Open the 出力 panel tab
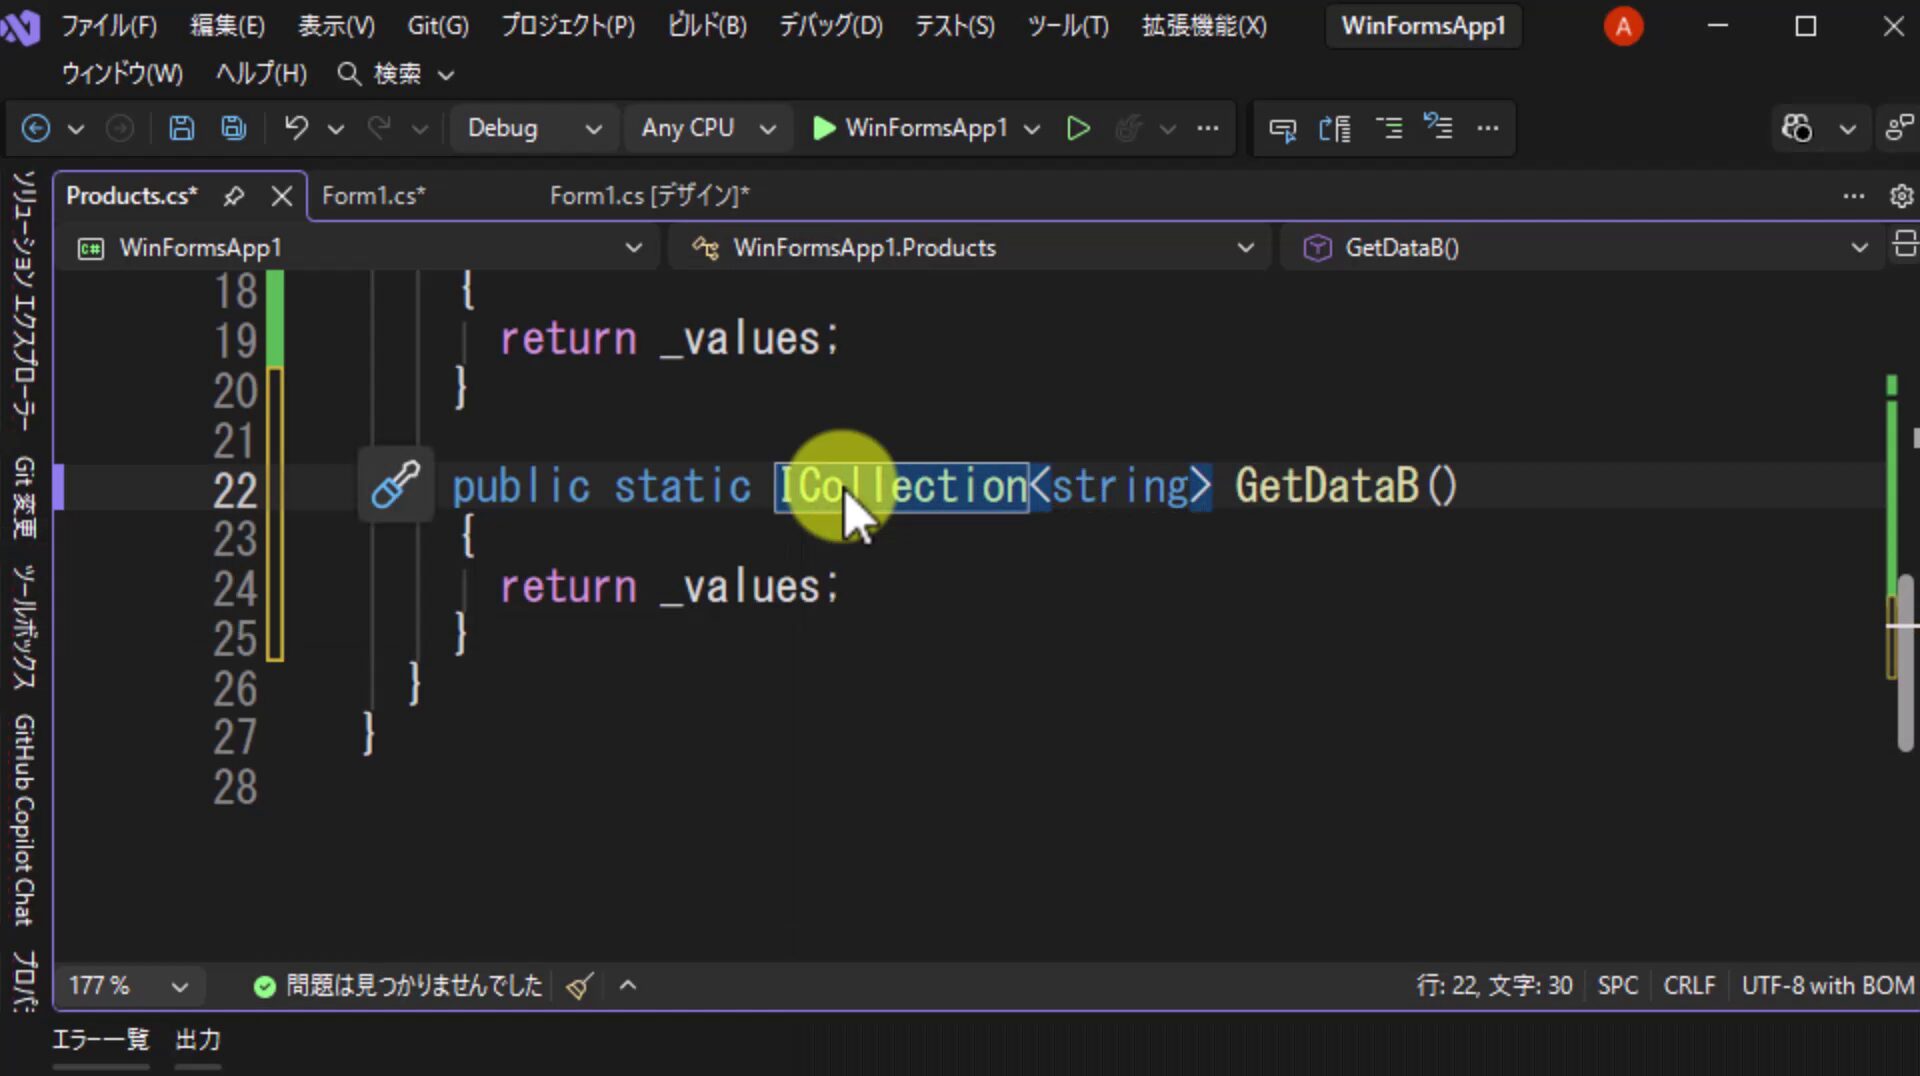 click(198, 1040)
